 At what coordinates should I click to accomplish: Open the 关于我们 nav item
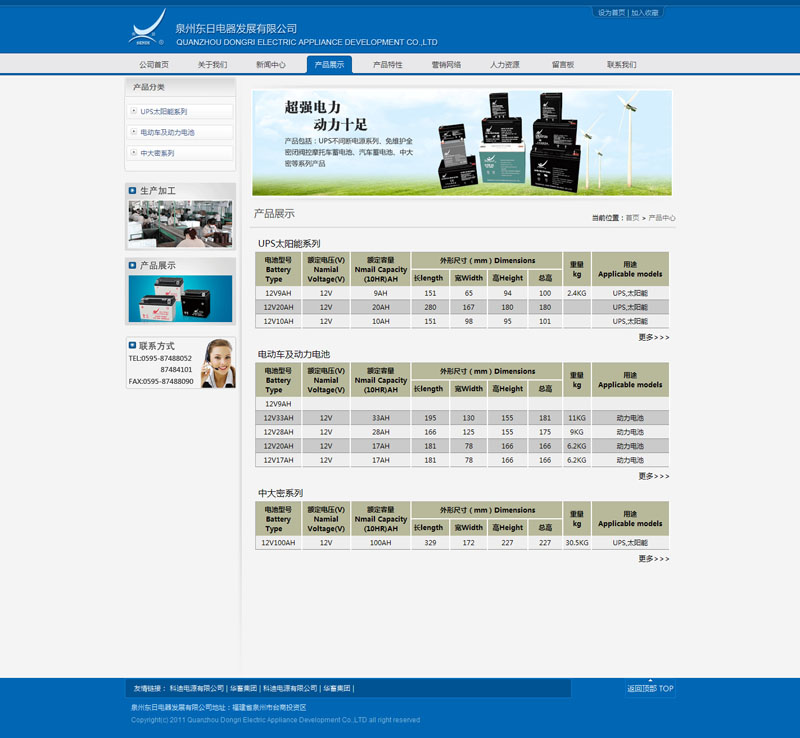[213, 65]
